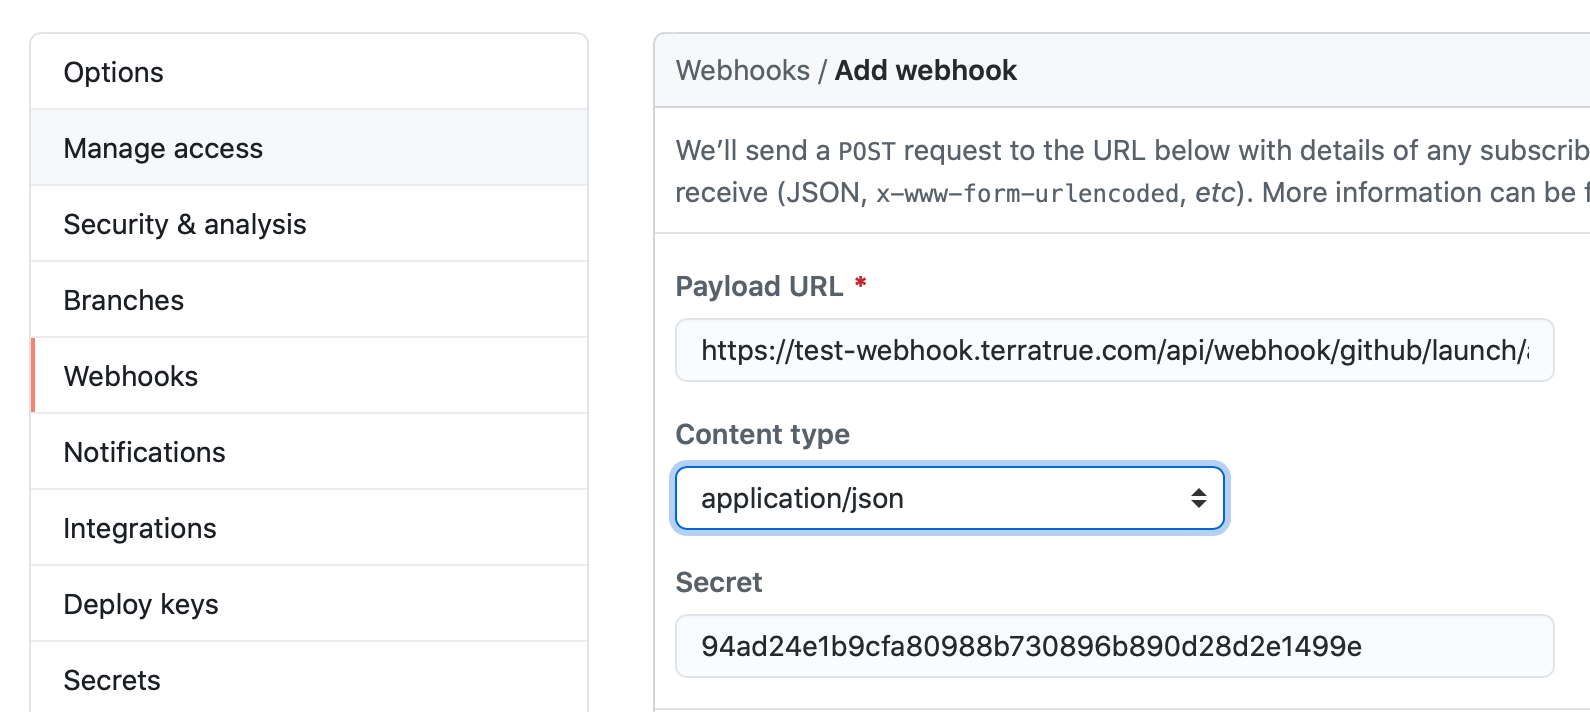The image size is (1590, 712).
Task: Click the up-down arrows on the application/json select
Action: point(1198,498)
